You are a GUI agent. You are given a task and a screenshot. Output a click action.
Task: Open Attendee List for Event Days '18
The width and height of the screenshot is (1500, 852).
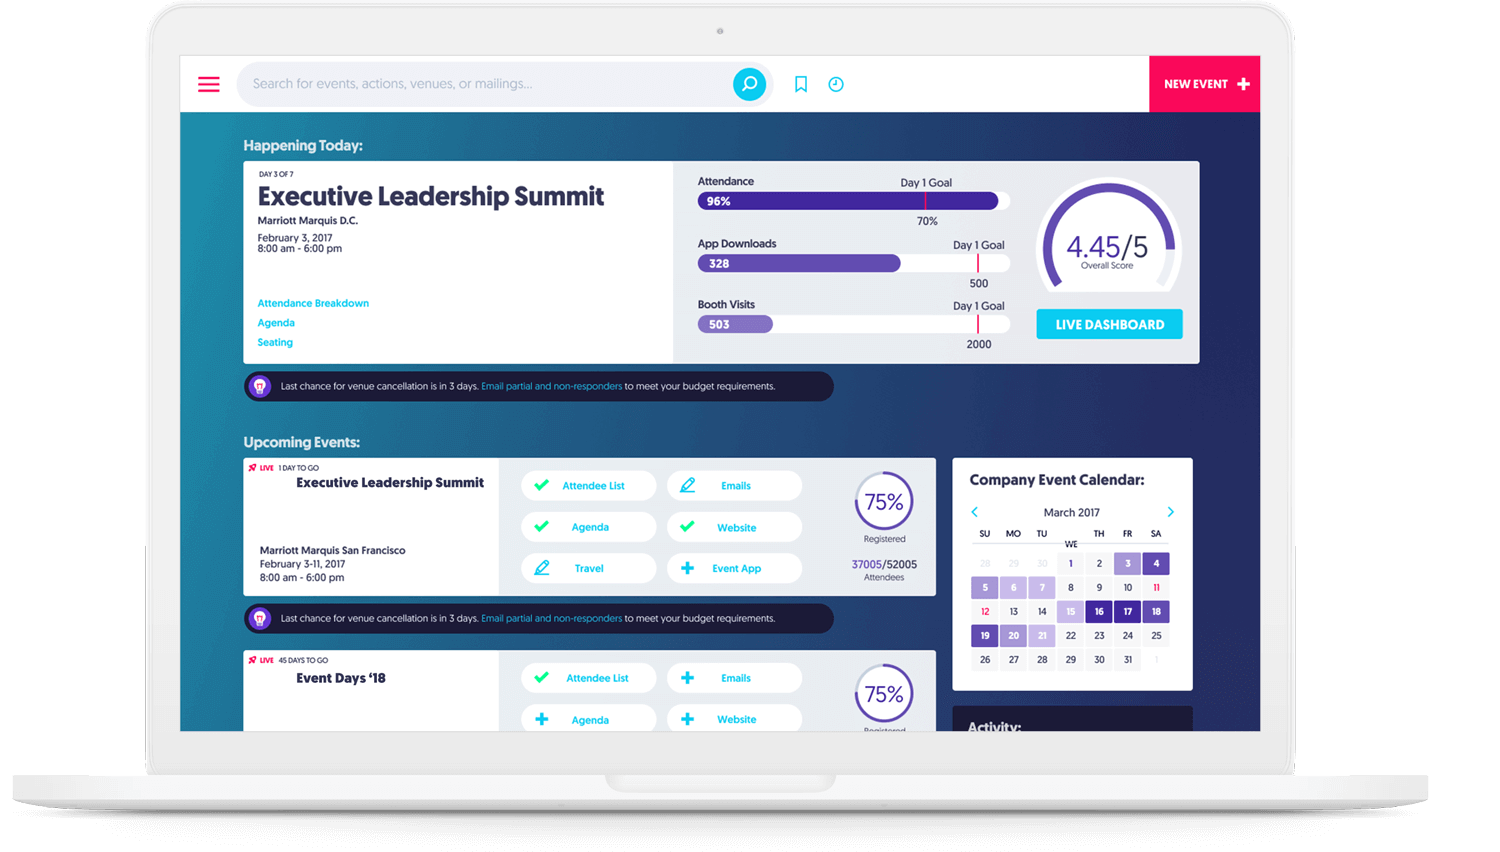point(588,678)
